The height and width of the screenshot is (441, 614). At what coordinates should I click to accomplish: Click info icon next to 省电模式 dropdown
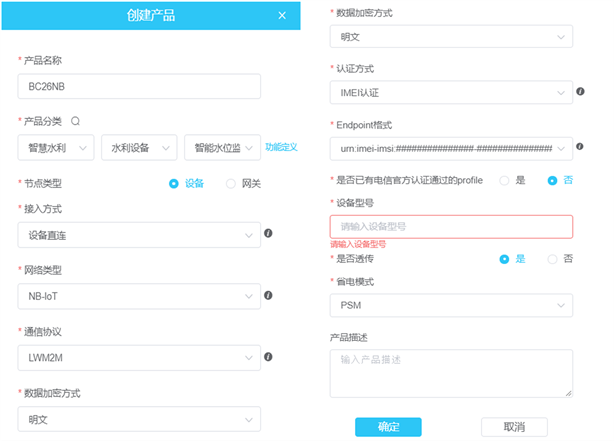coord(581,303)
